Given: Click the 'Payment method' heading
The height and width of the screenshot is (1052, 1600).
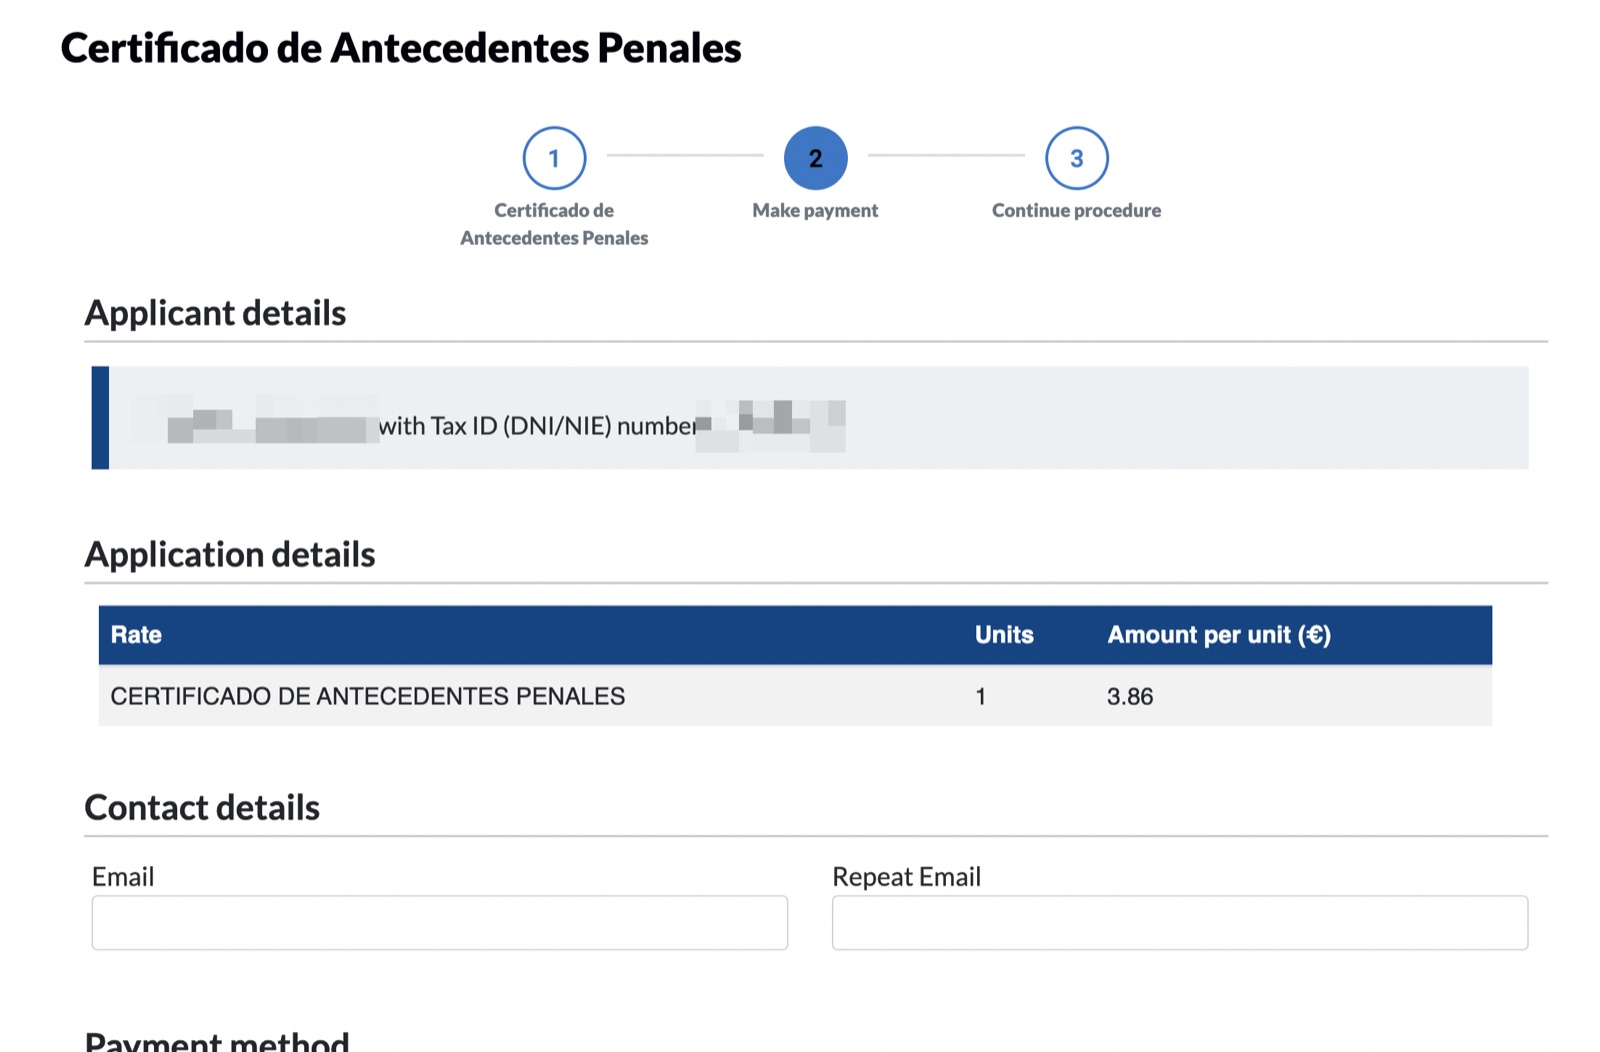Looking at the screenshot, I should [217, 1041].
